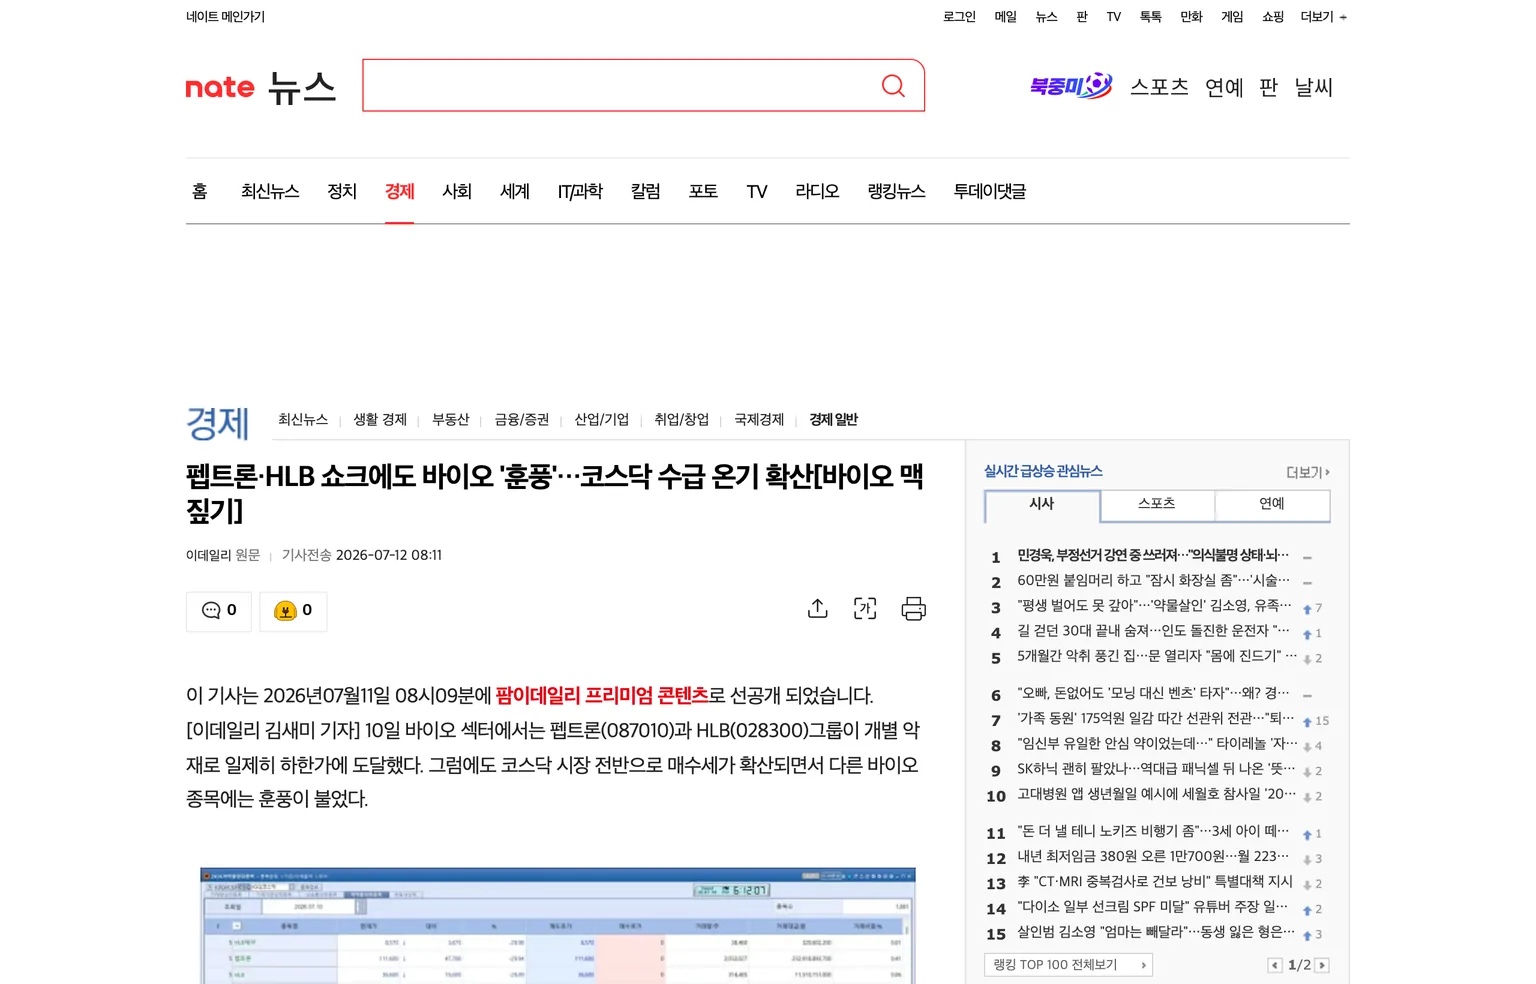Open the IT/과학 section
Viewport: 1536px width, 984px height.
coord(580,191)
